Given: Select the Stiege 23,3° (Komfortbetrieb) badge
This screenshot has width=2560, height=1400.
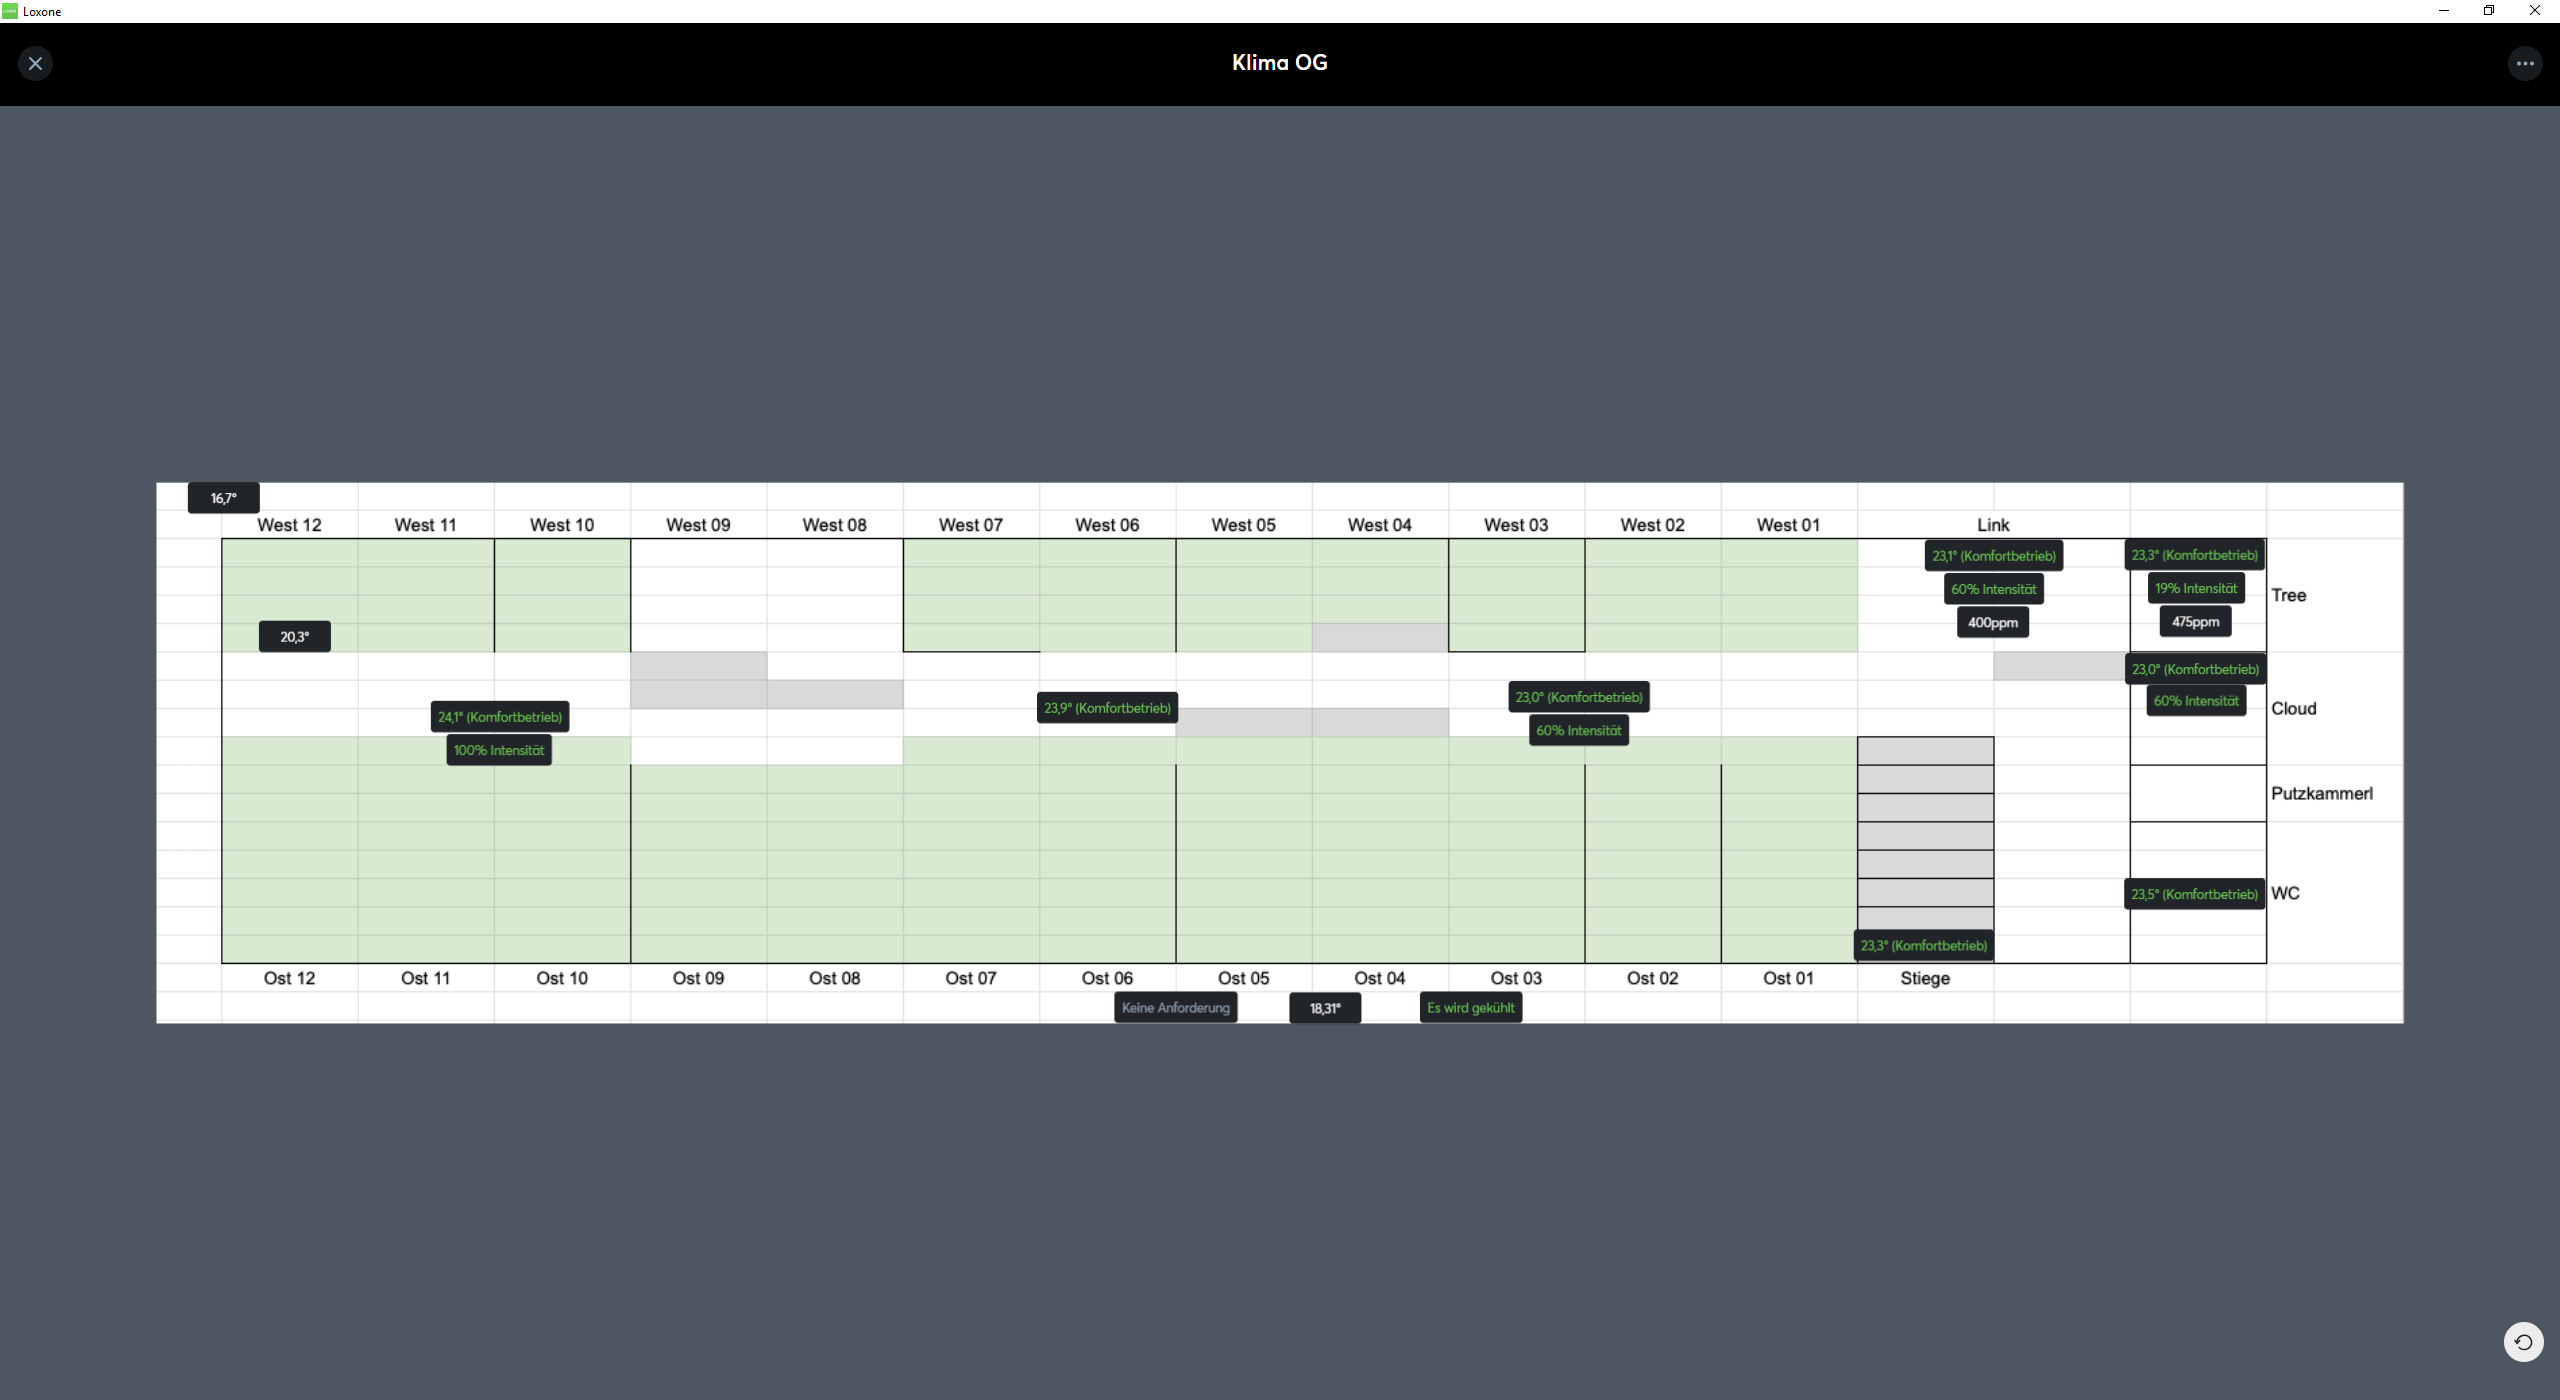Looking at the screenshot, I should pyautogui.click(x=1923, y=946).
